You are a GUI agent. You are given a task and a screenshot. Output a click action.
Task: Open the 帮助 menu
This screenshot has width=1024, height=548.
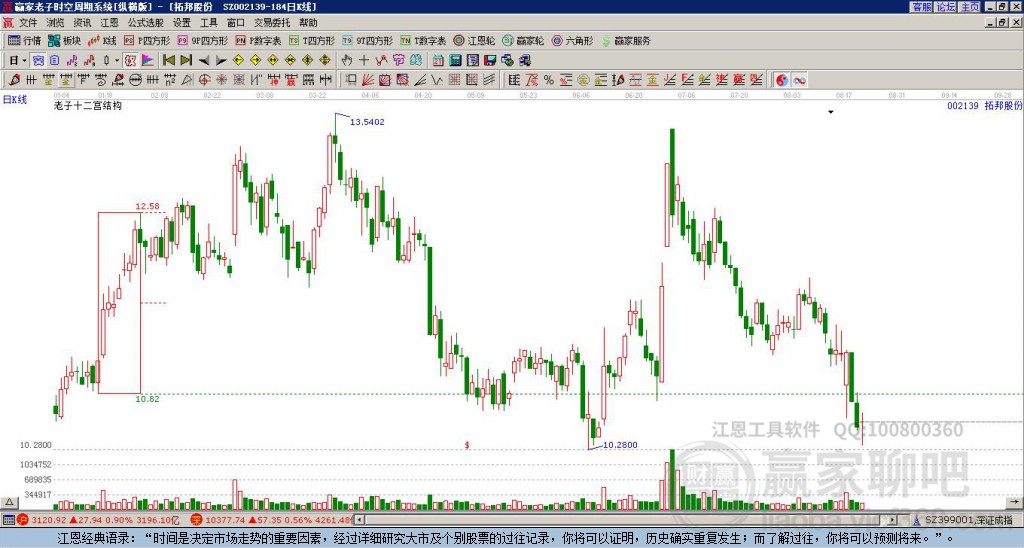coord(308,23)
